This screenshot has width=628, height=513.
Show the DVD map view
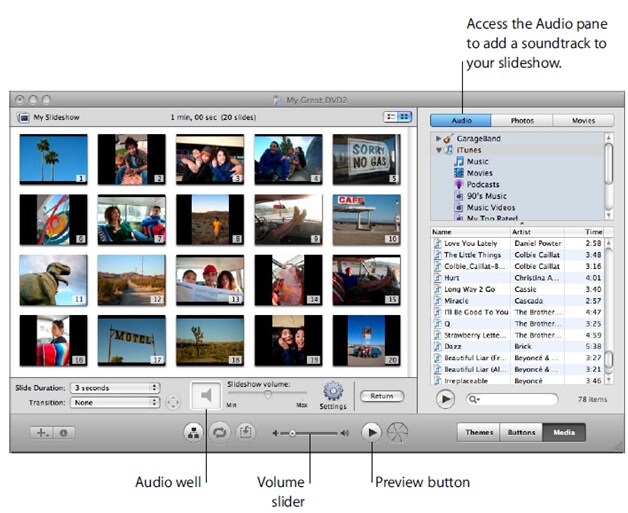click(x=193, y=433)
